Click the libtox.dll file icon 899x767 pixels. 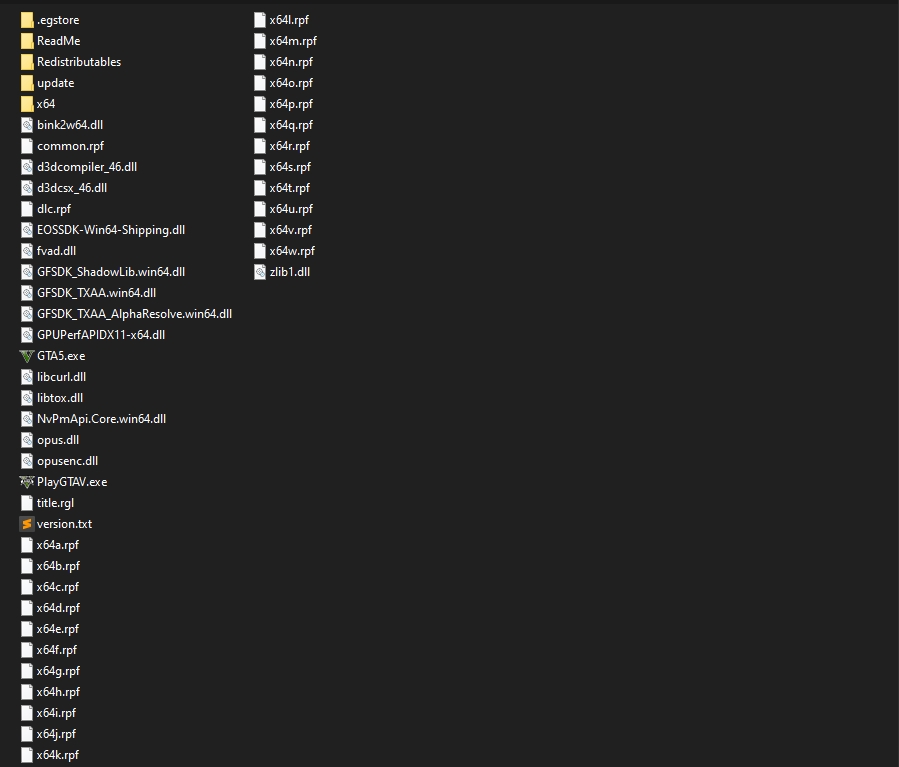(x=27, y=398)
